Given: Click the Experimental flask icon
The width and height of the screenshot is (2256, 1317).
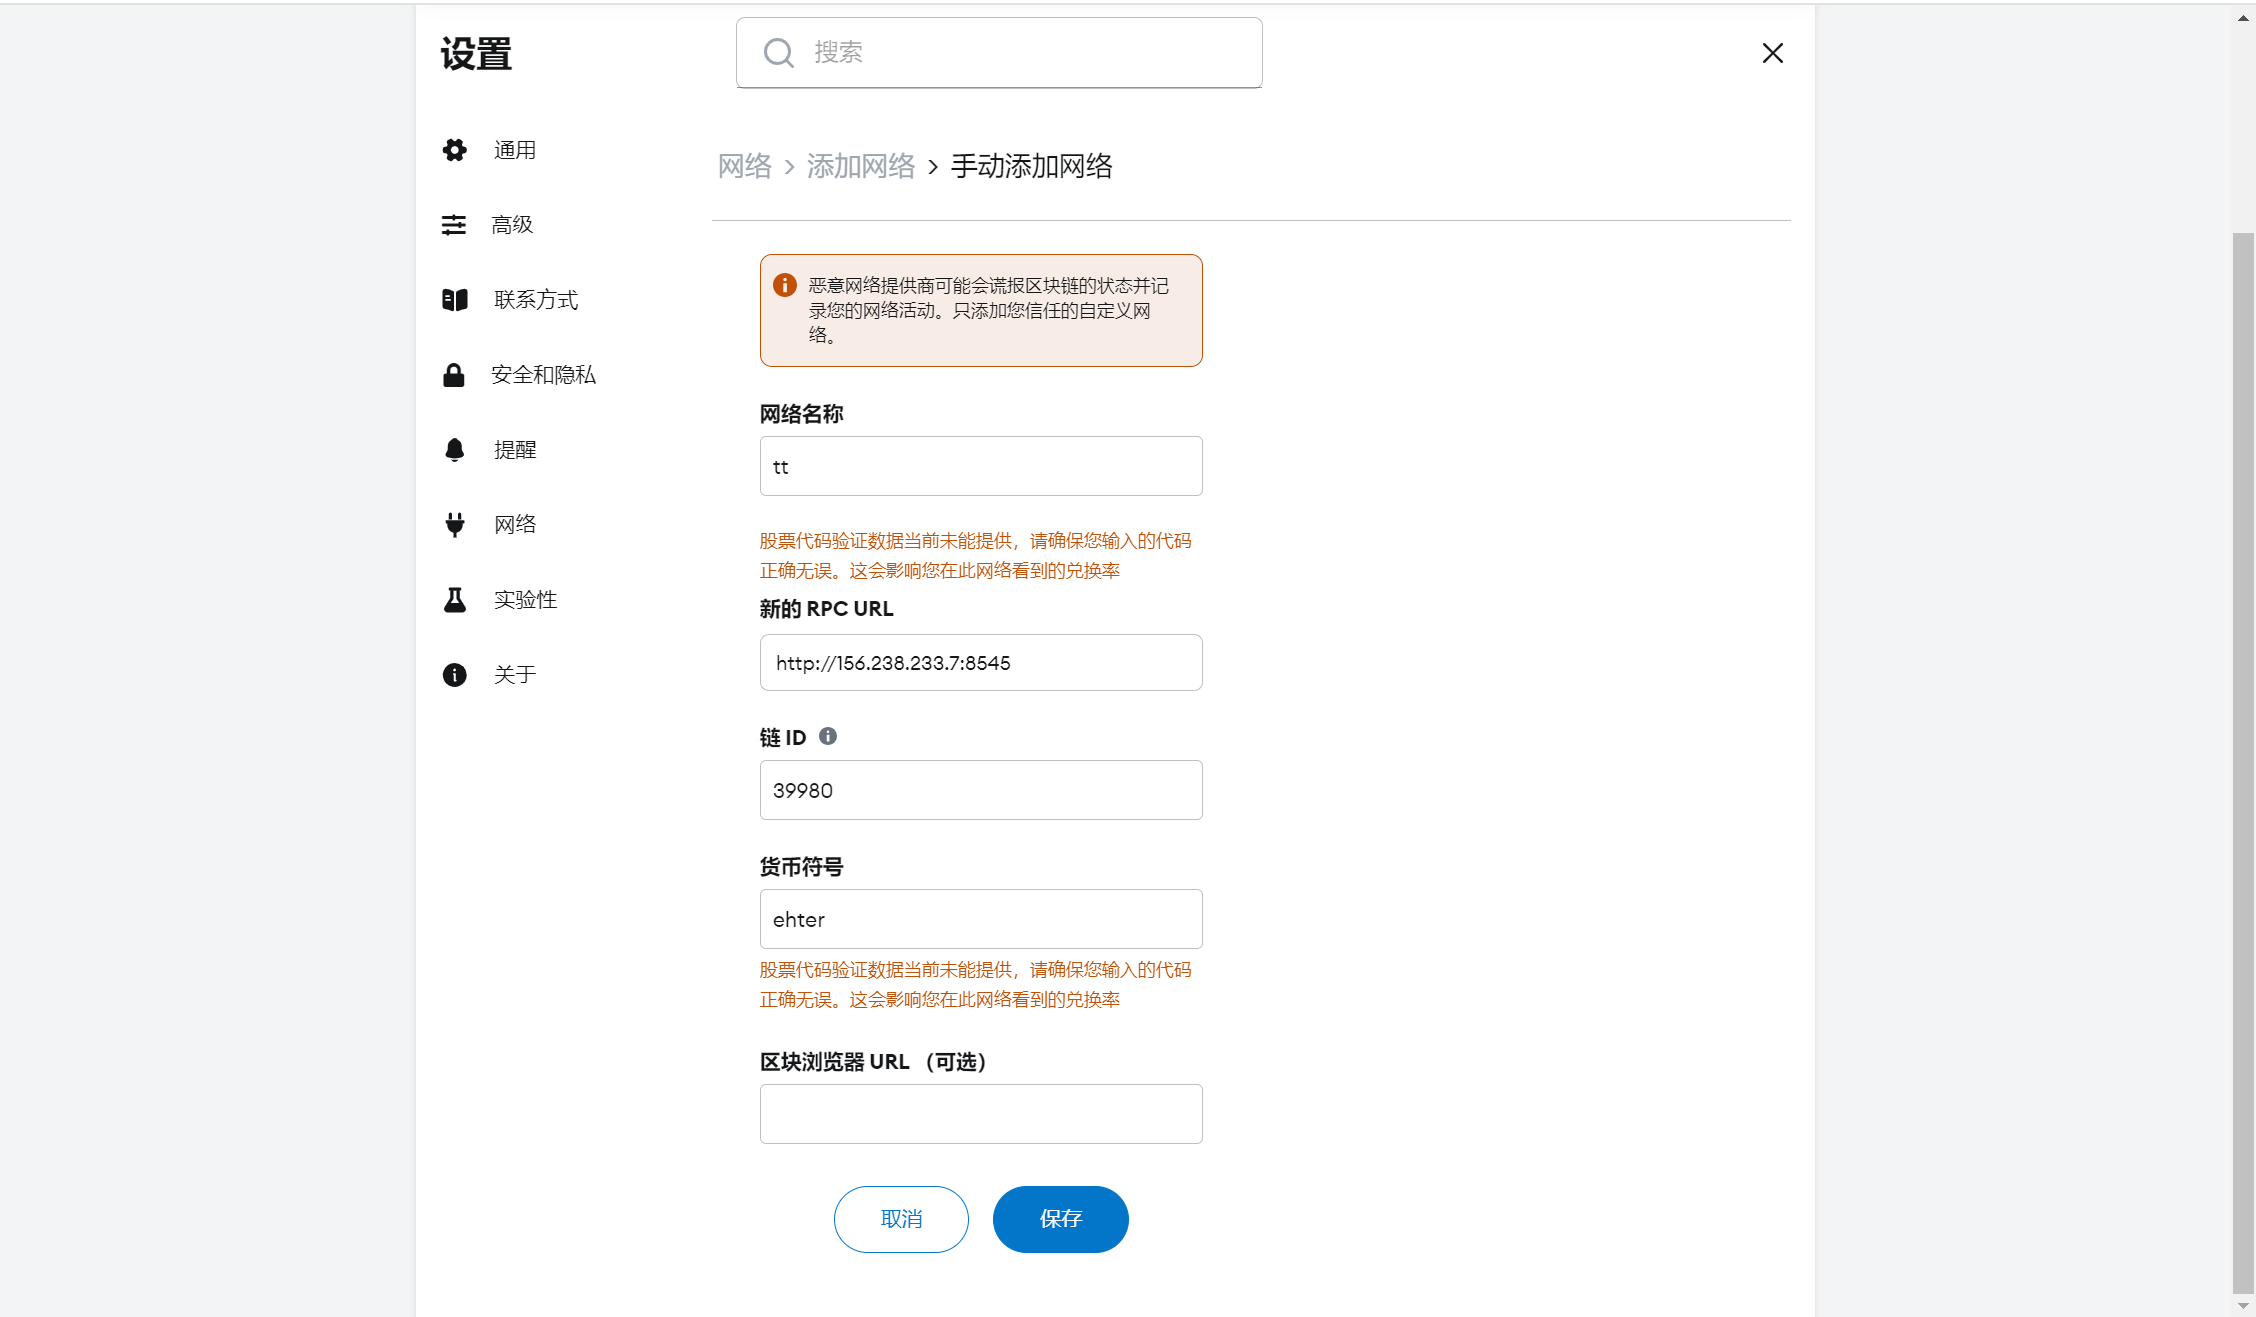Looking at the screenshot, I should (455, 600).
